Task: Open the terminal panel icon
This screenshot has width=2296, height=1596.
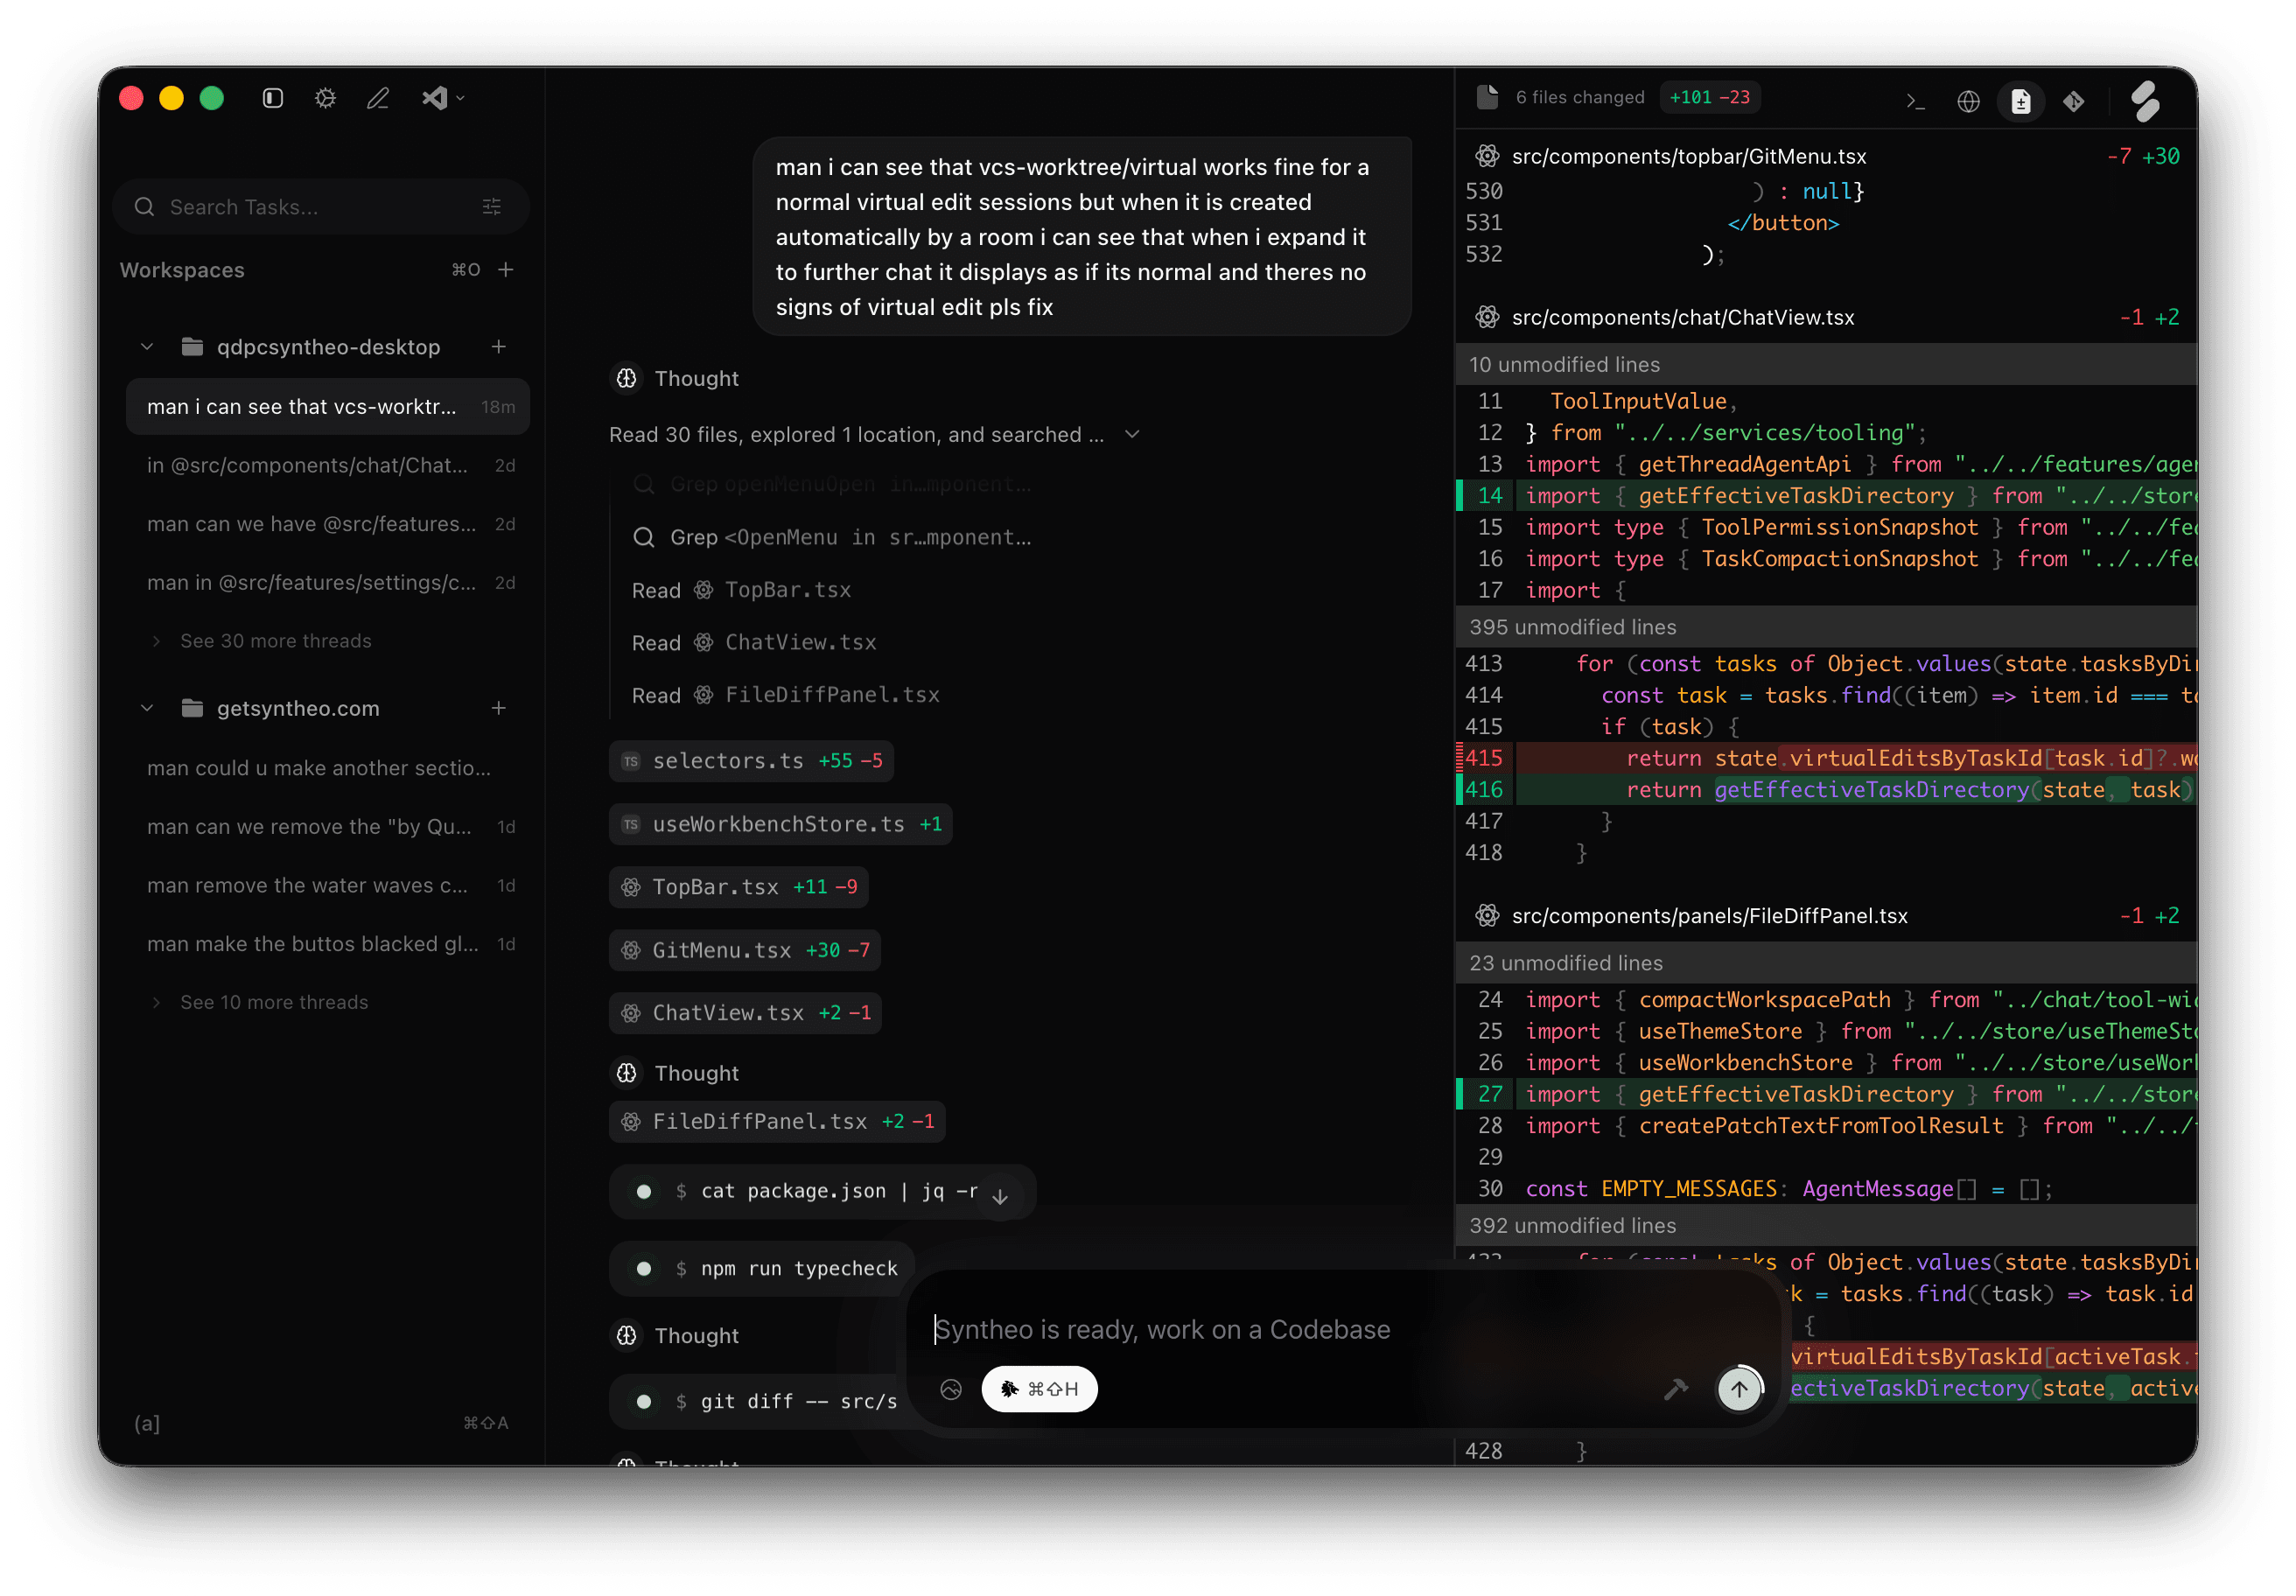Action: tap(1916, 101)
